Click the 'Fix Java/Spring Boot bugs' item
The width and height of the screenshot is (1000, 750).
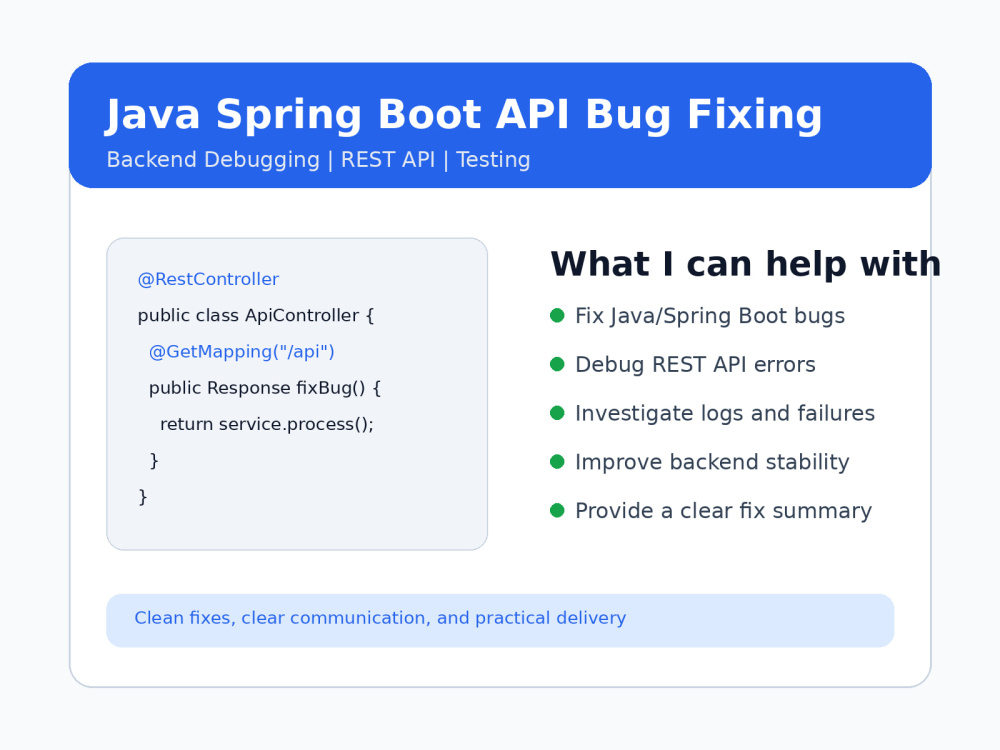coord(710,316)
